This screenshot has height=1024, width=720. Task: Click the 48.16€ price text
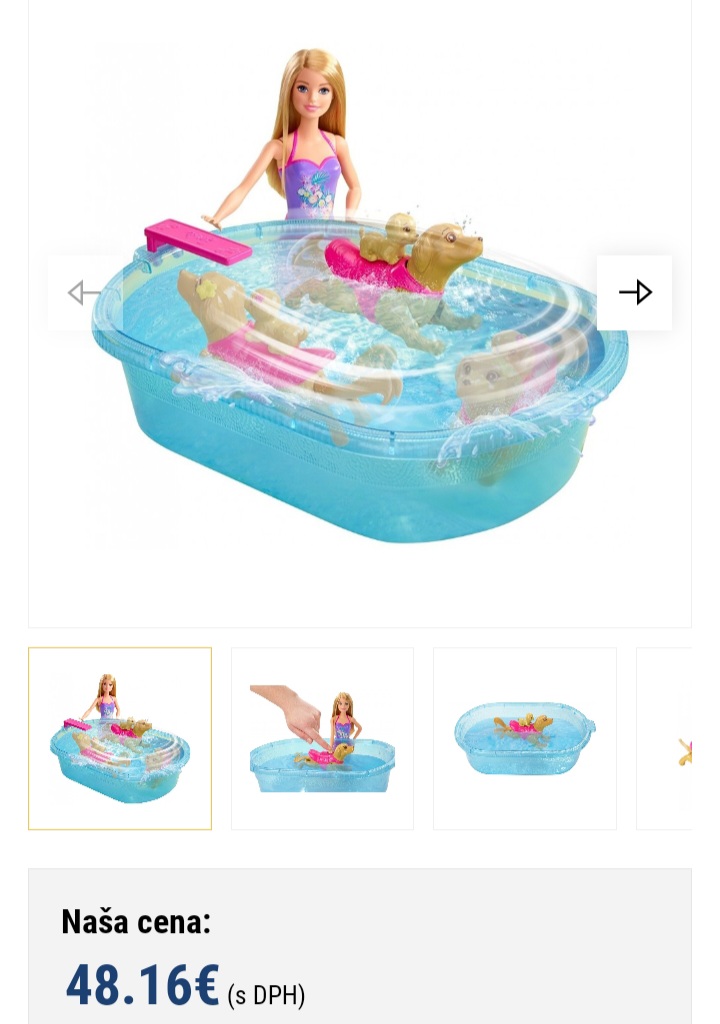142,985
